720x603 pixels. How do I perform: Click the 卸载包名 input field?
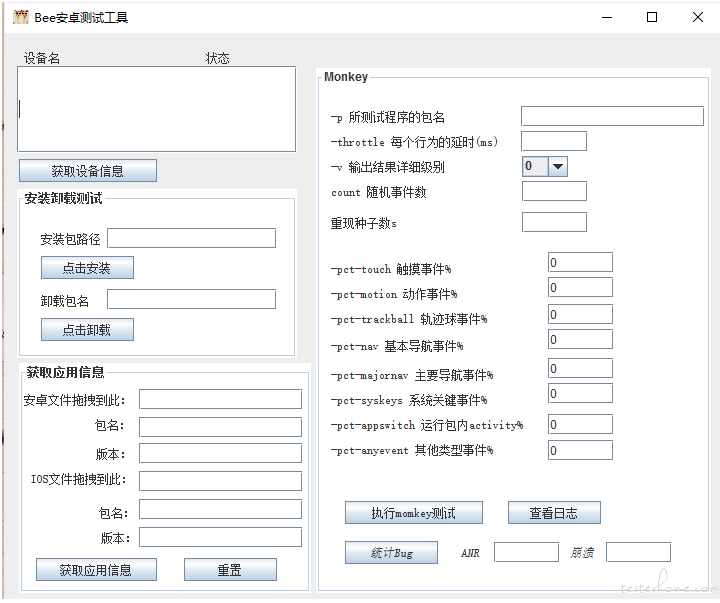pyautogui.click(x=191, y=299)
